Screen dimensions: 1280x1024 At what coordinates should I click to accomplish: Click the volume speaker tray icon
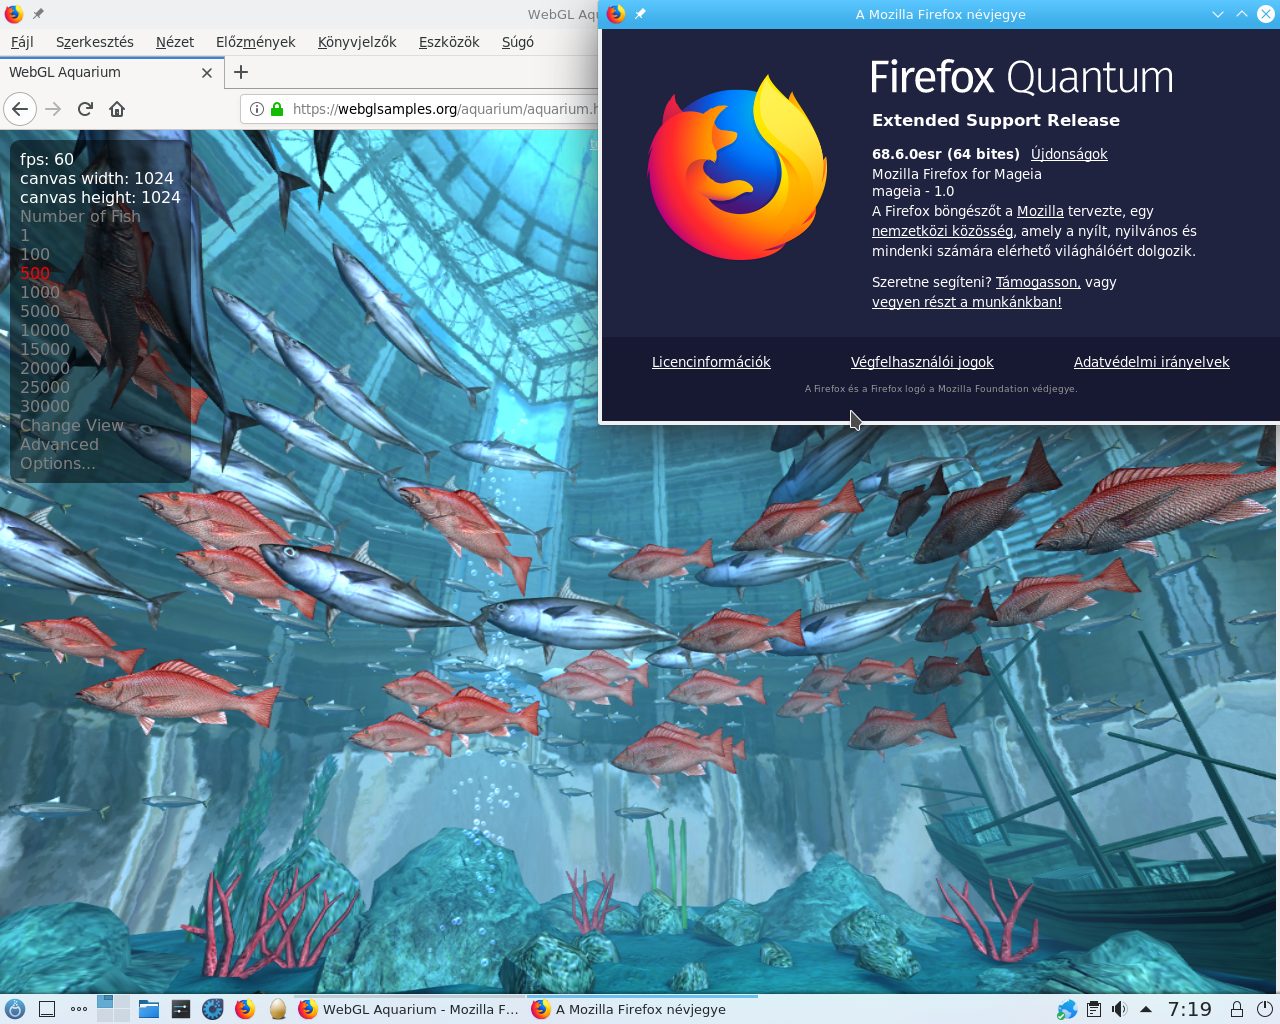pyautogui.click(x=1119, y=1009)
